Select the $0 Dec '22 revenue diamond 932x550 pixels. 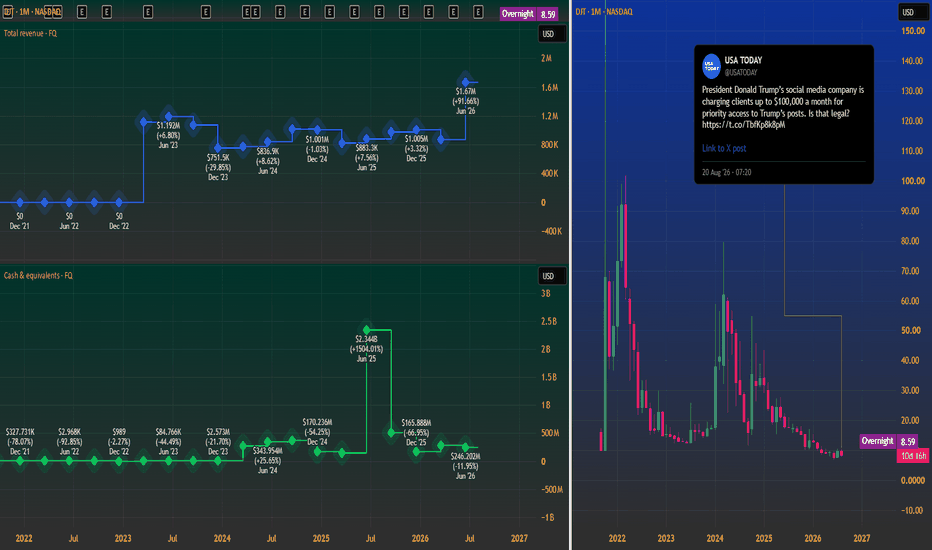119,202
